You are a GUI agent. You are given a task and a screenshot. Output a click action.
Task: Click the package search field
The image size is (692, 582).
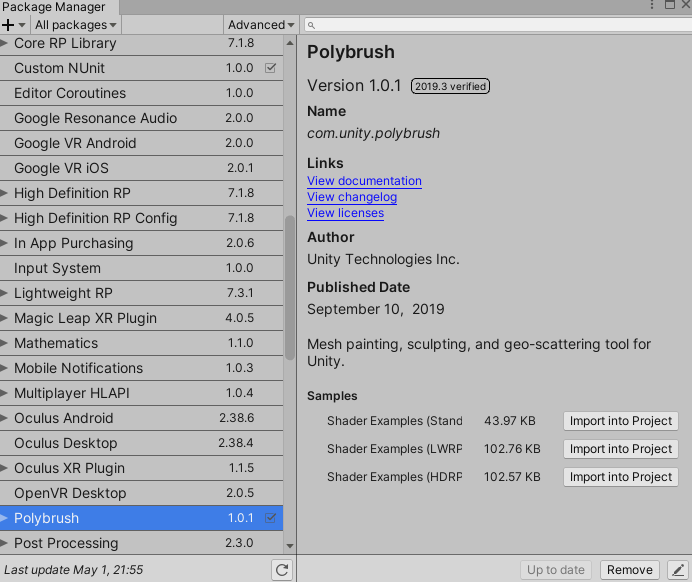[x=498, y=25]
